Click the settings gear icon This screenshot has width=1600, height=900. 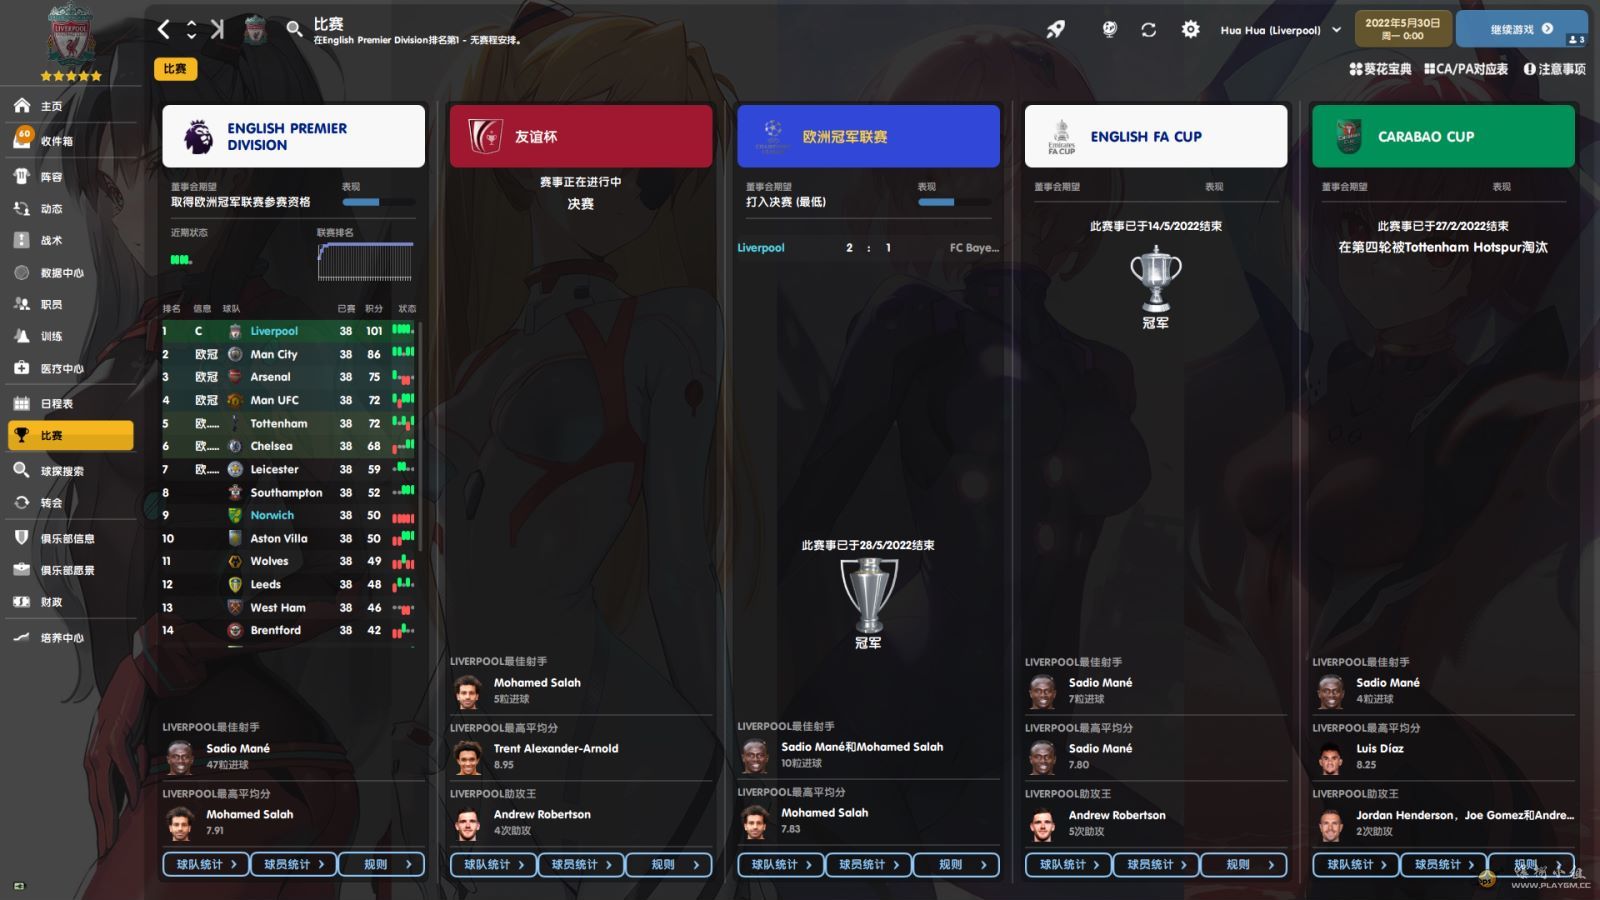(1190, 30)
